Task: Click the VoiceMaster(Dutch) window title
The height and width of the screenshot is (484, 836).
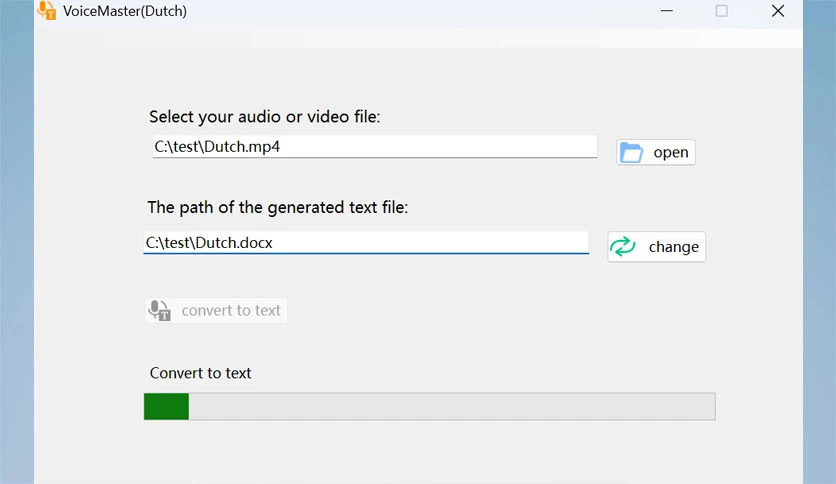Action: pos(125,11)
